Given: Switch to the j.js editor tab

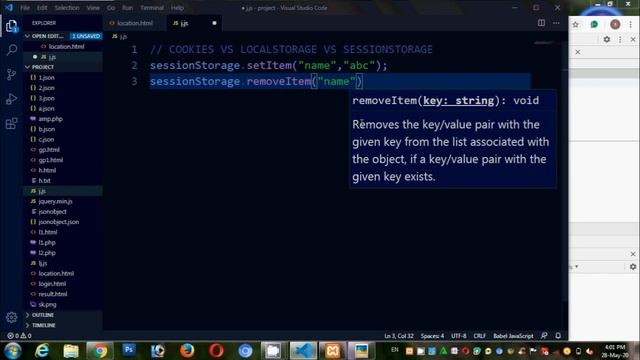Looking at the screenshot, I should (194, 23).
